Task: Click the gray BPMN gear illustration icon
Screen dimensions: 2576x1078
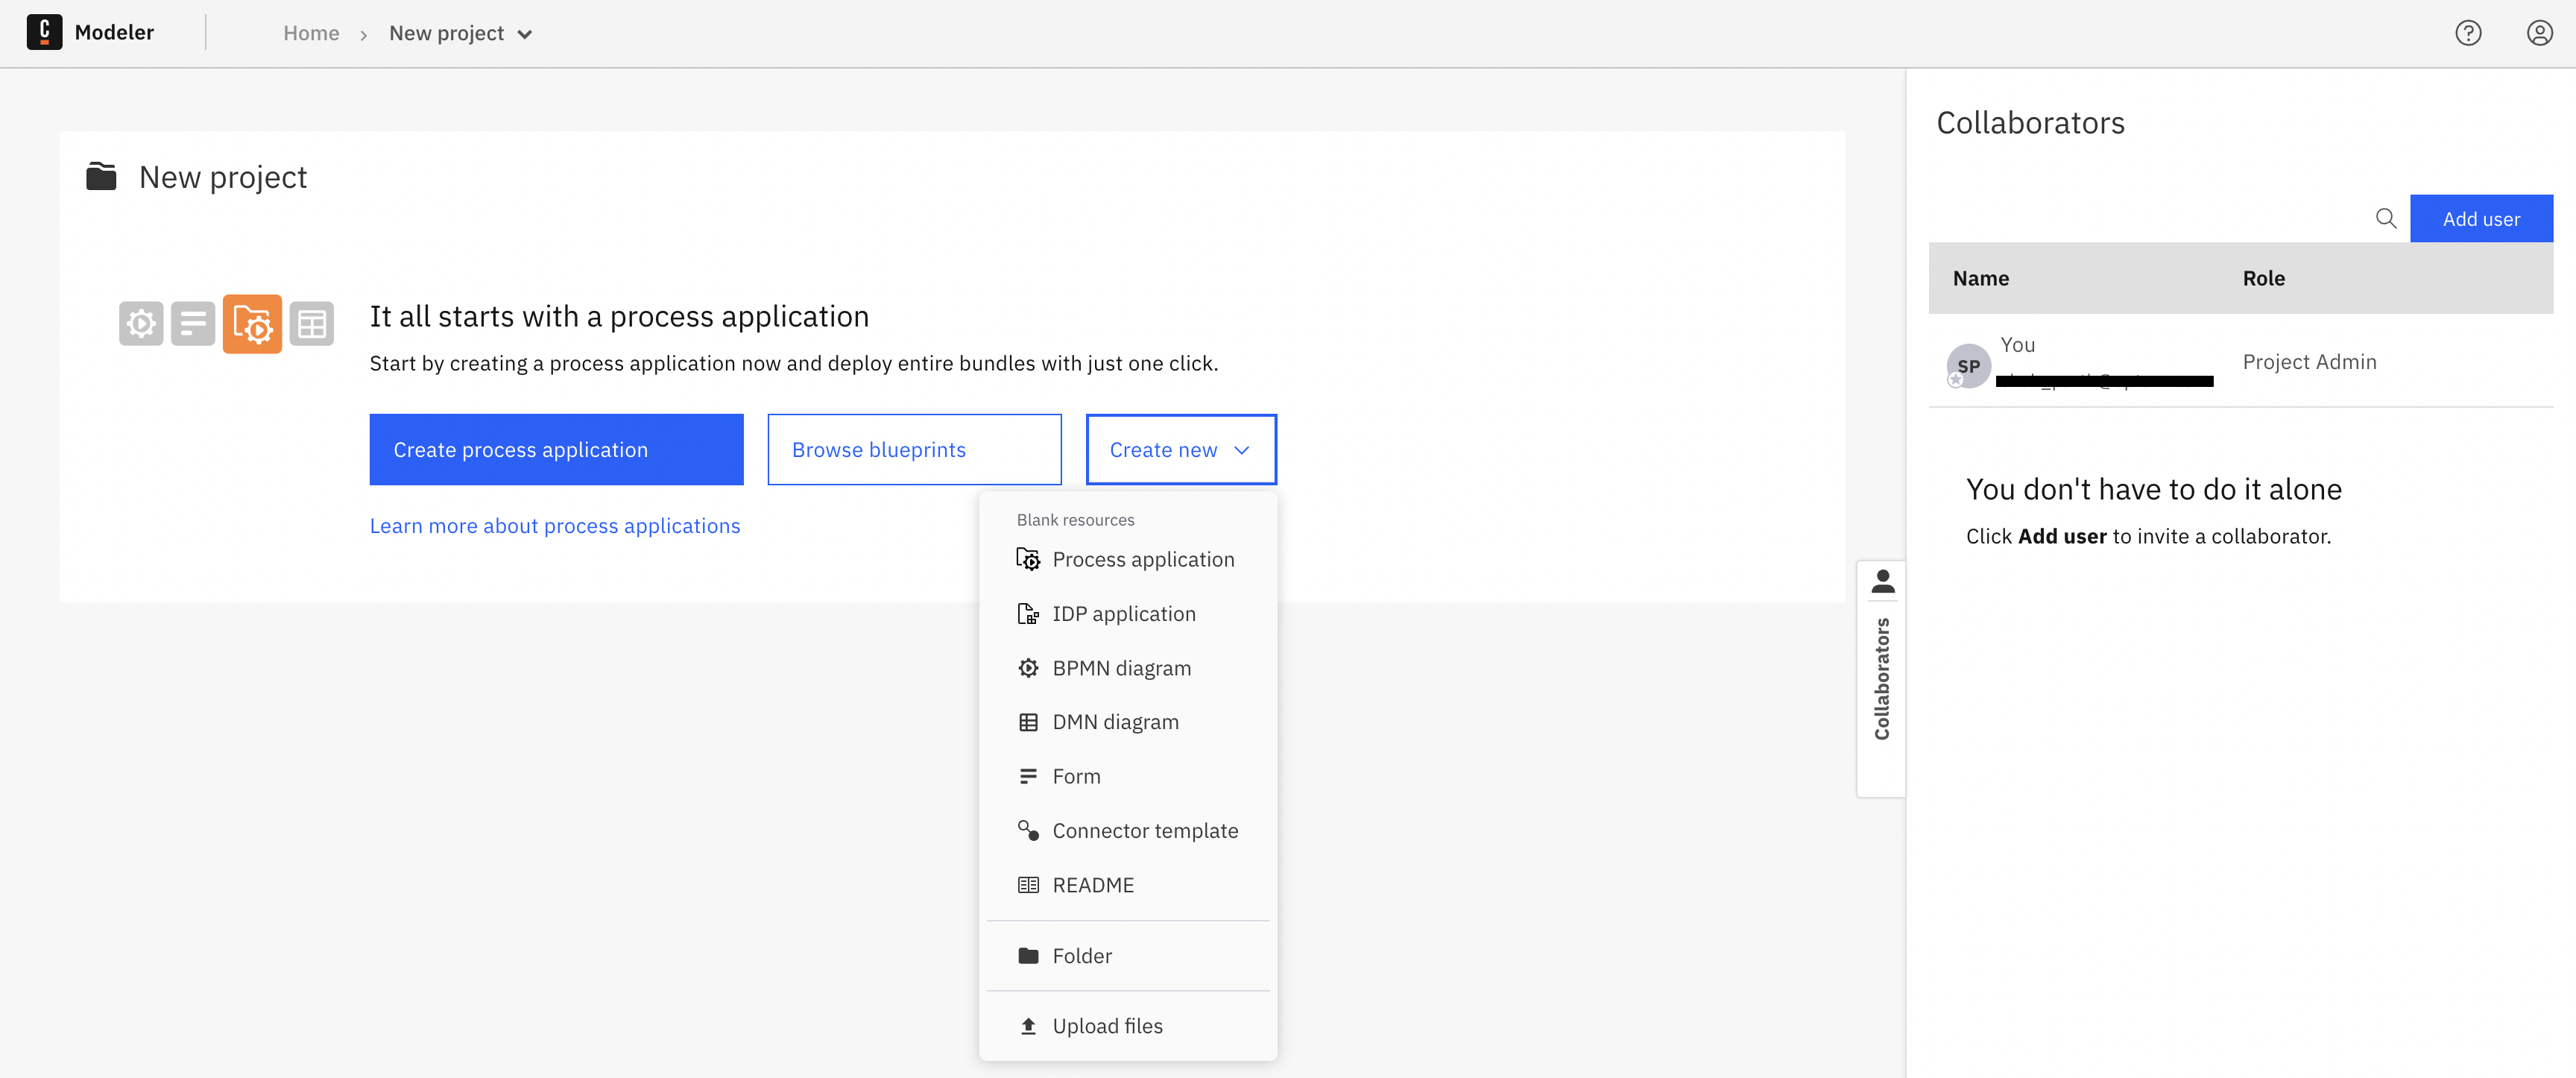Action: click(141, 324)
